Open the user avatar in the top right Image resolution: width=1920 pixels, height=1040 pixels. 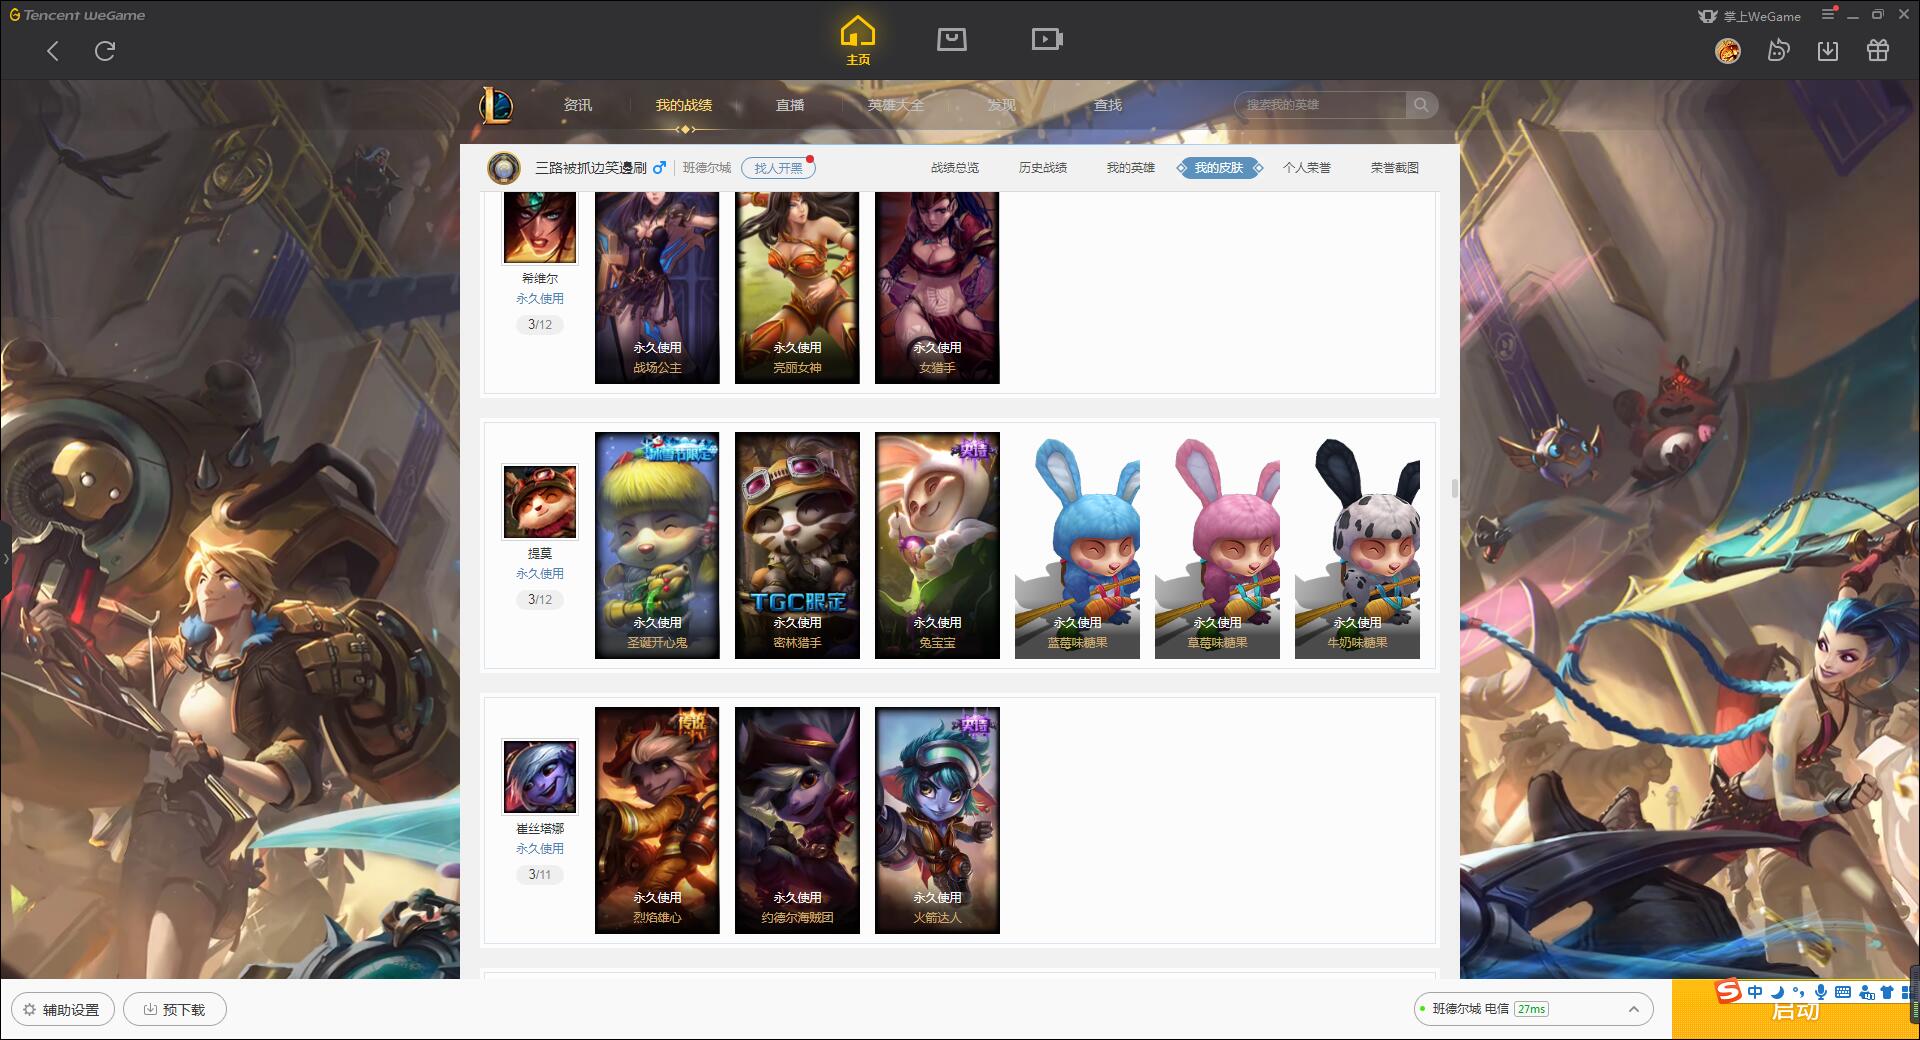click(1728, 50)
